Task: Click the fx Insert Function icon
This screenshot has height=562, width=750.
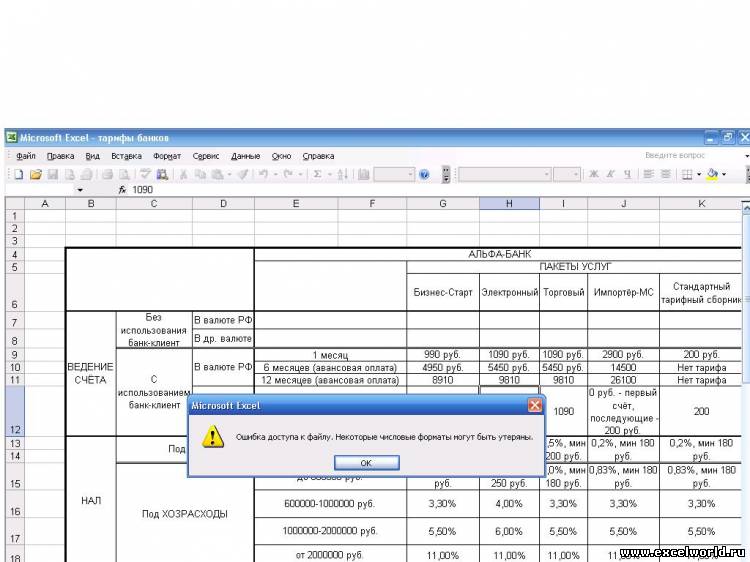Action: [x=122, y=190]
